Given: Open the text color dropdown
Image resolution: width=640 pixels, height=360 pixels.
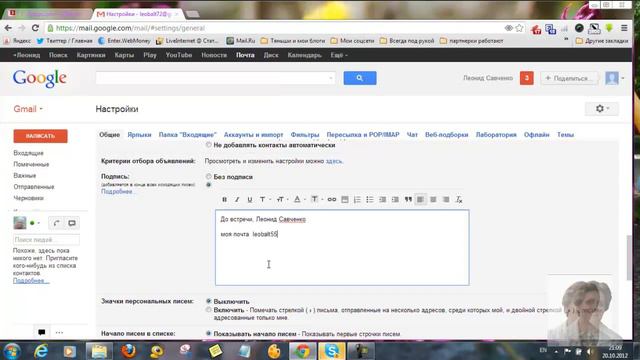Looking at the screenshot, I should [299, 200].
